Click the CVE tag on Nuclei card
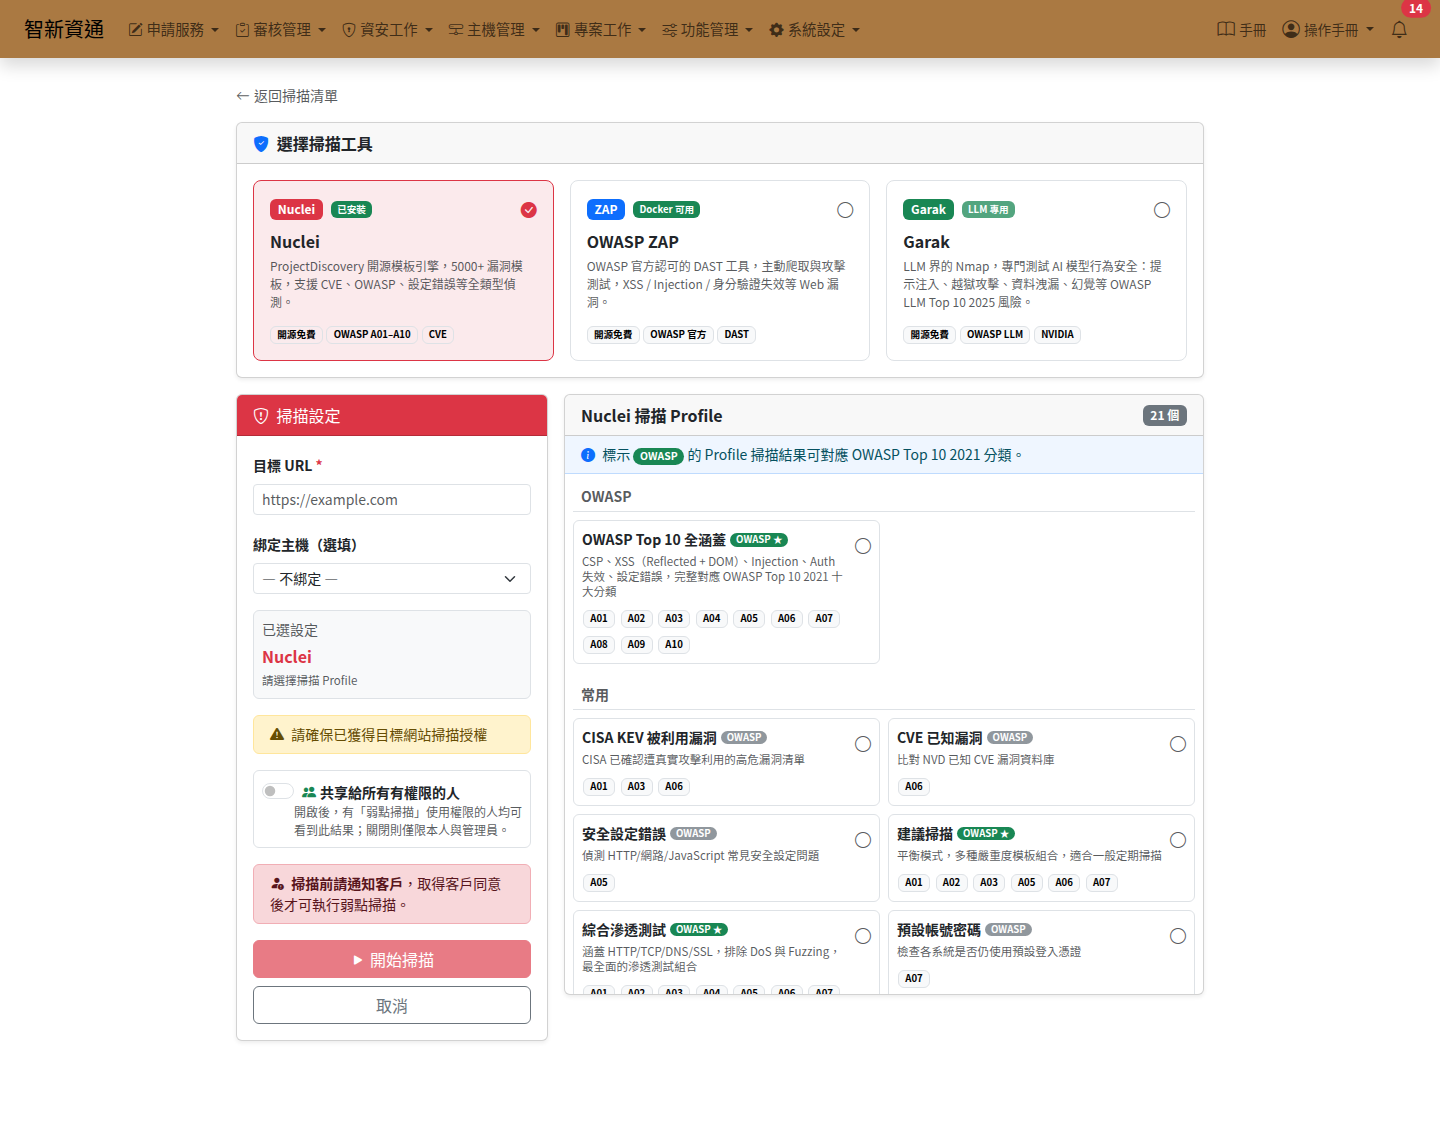Image resolution: width=1440 pixels, height=1125 pixels. (438, 334)
